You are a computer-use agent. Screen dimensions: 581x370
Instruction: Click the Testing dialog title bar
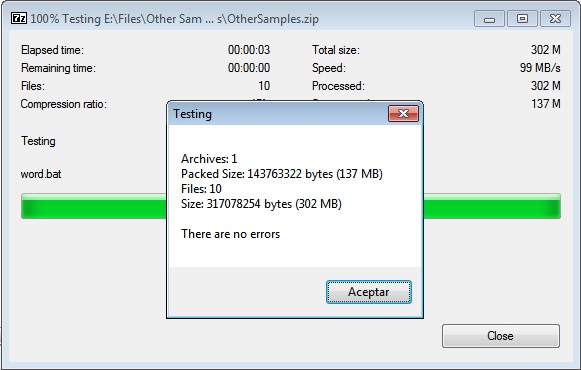click(x=278, y=114)
